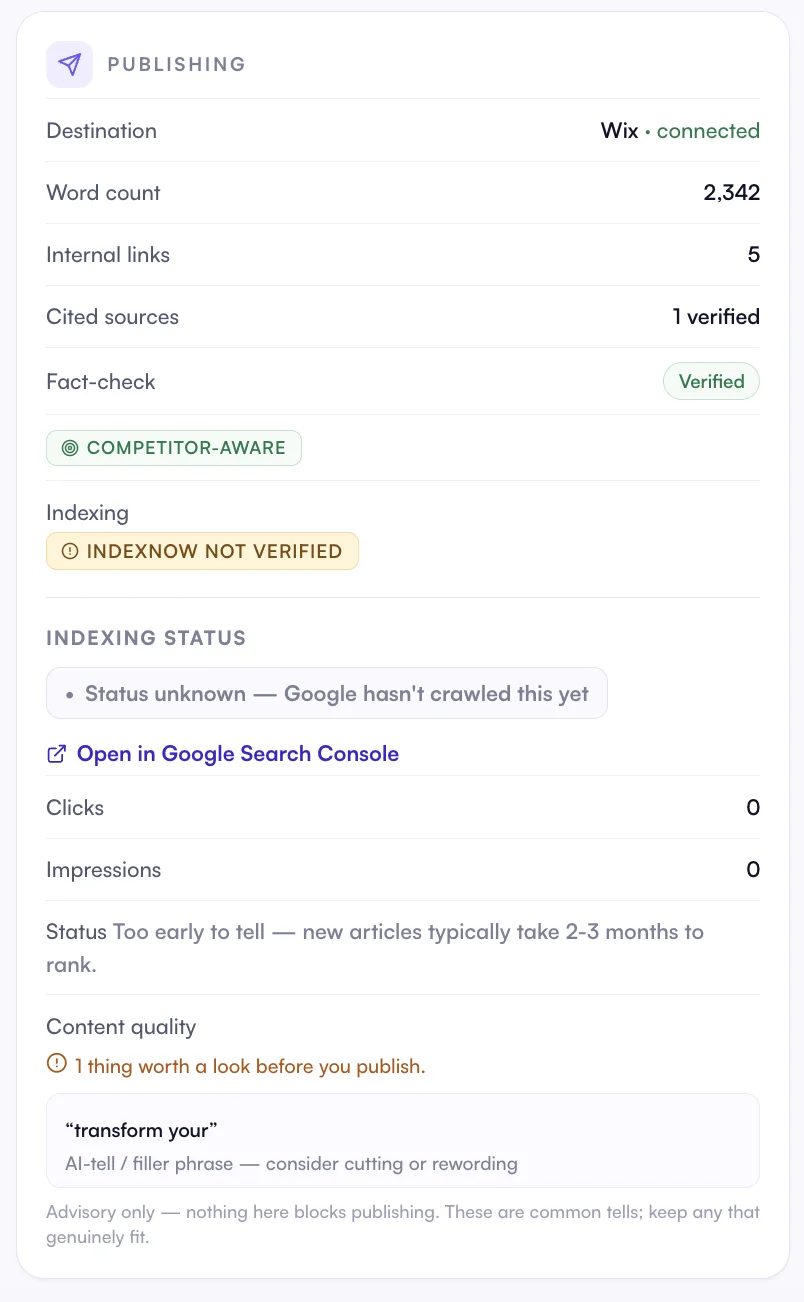Open in Google Search Console link

click(x=238, y=754)
